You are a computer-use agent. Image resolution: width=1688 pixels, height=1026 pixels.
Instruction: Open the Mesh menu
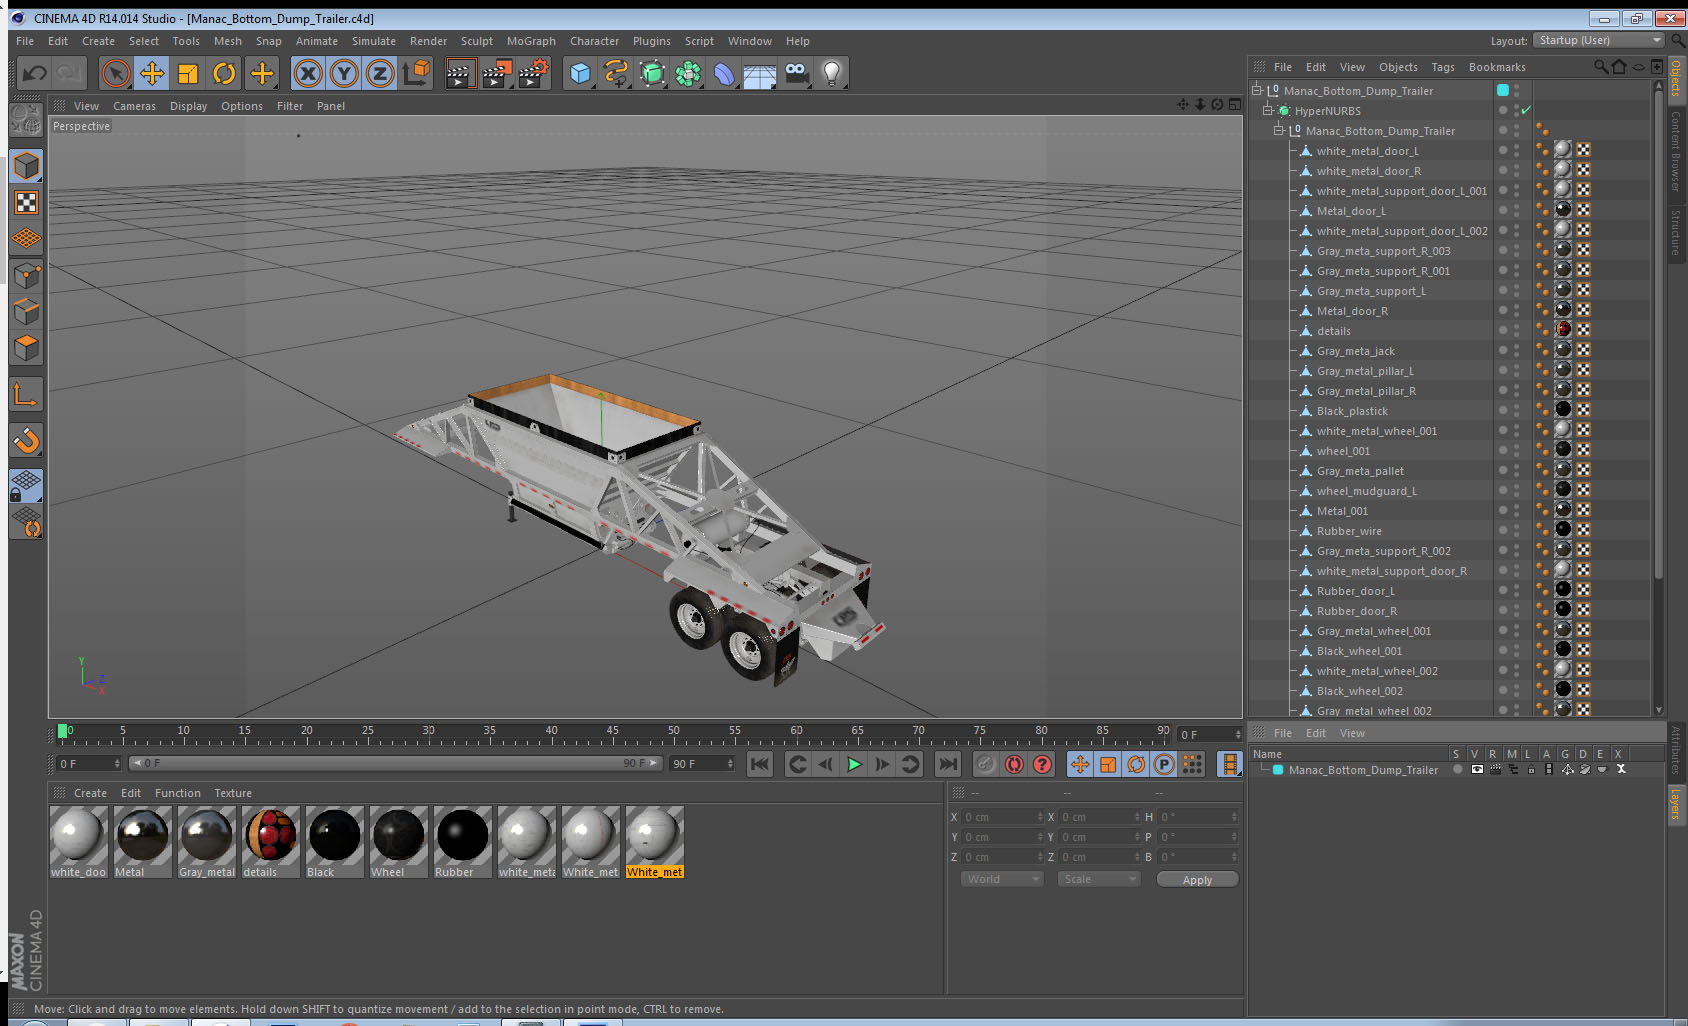pos(227,41)
